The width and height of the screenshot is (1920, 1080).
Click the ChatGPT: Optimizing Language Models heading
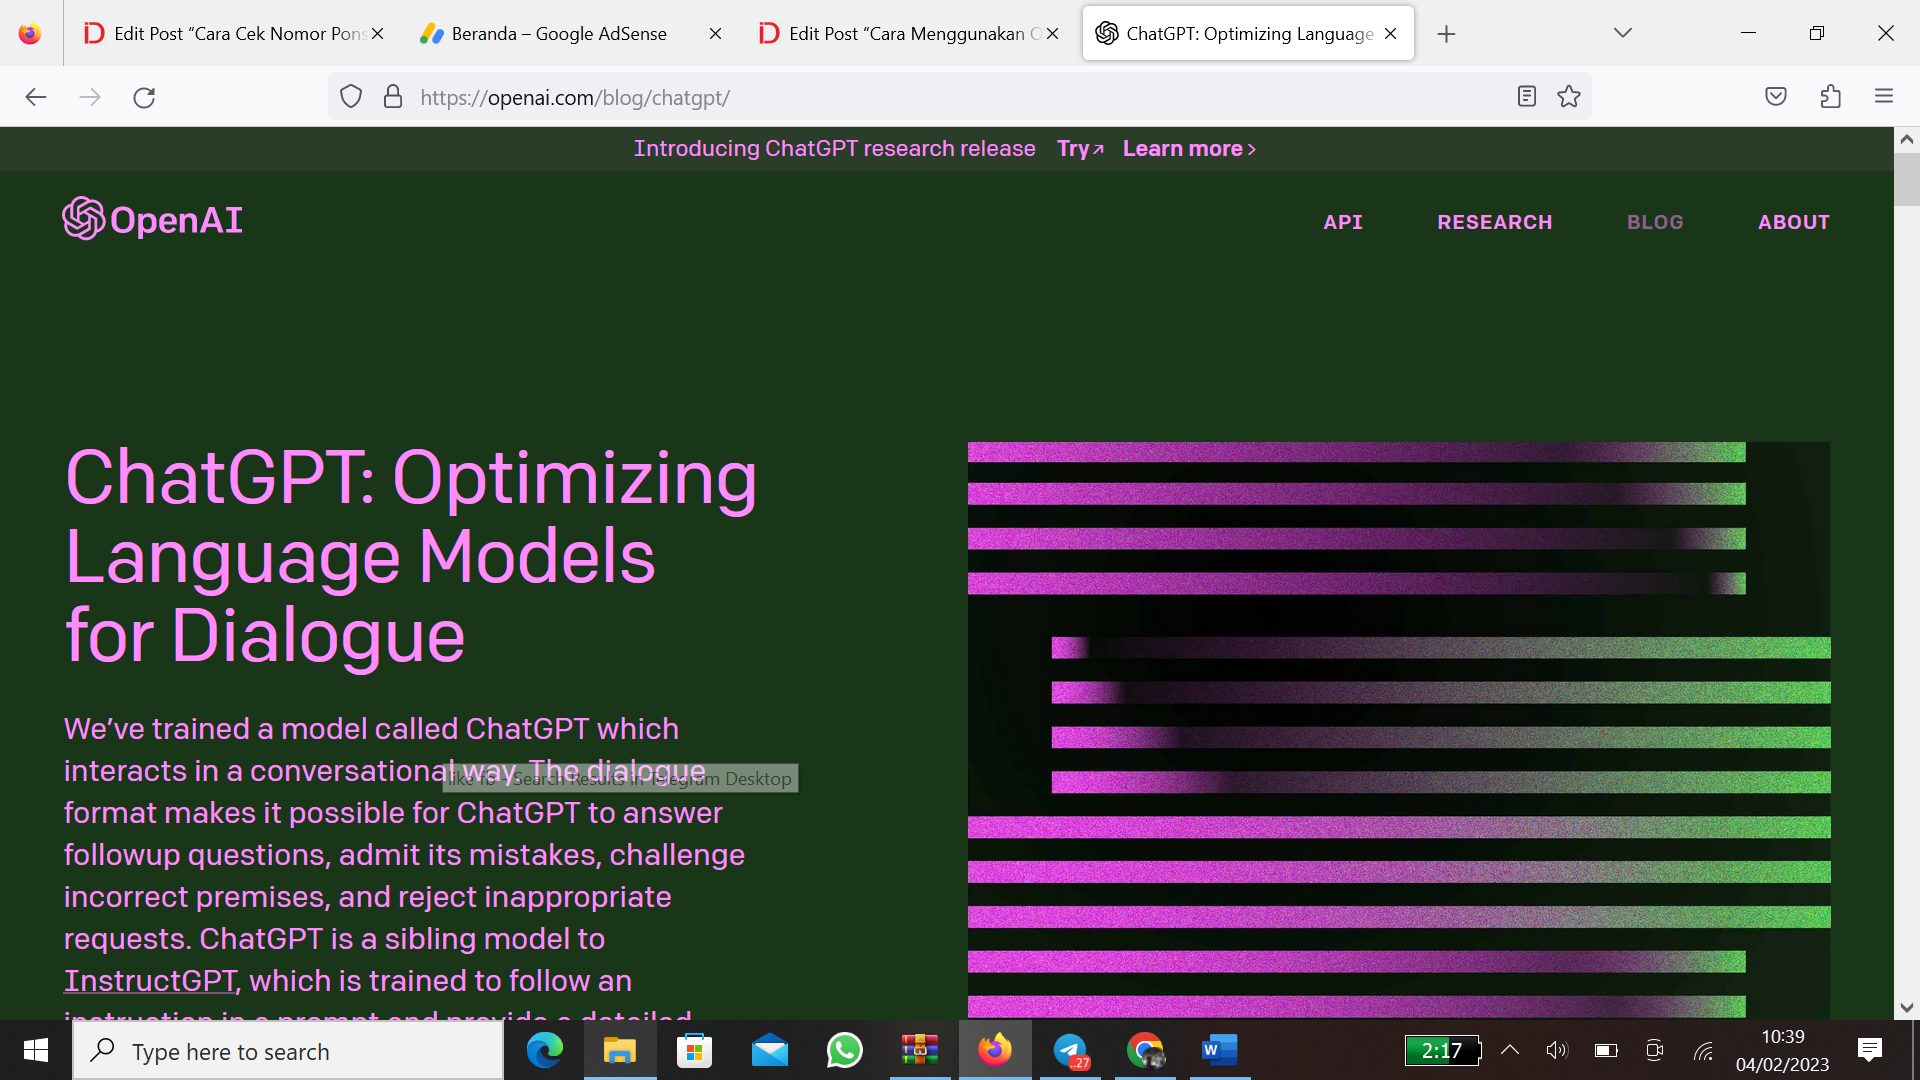coord(411,556)
